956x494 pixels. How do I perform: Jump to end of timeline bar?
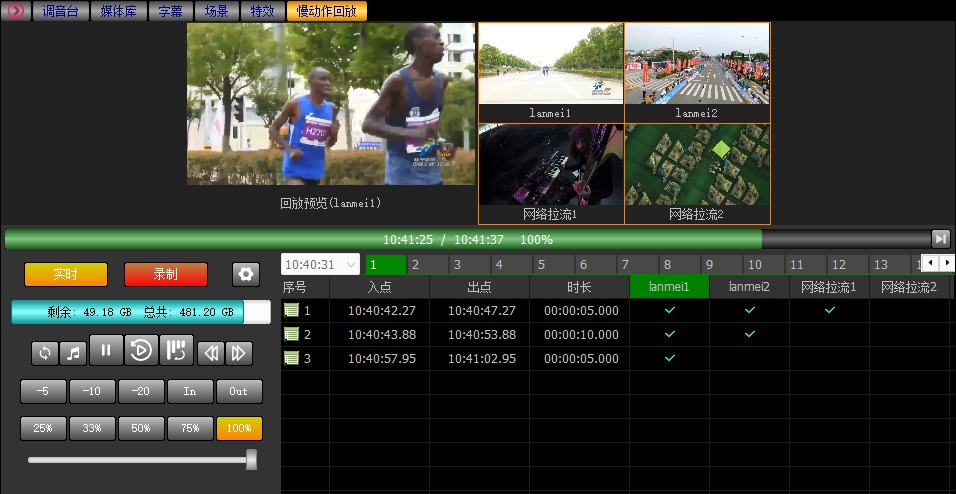point(940,239)
